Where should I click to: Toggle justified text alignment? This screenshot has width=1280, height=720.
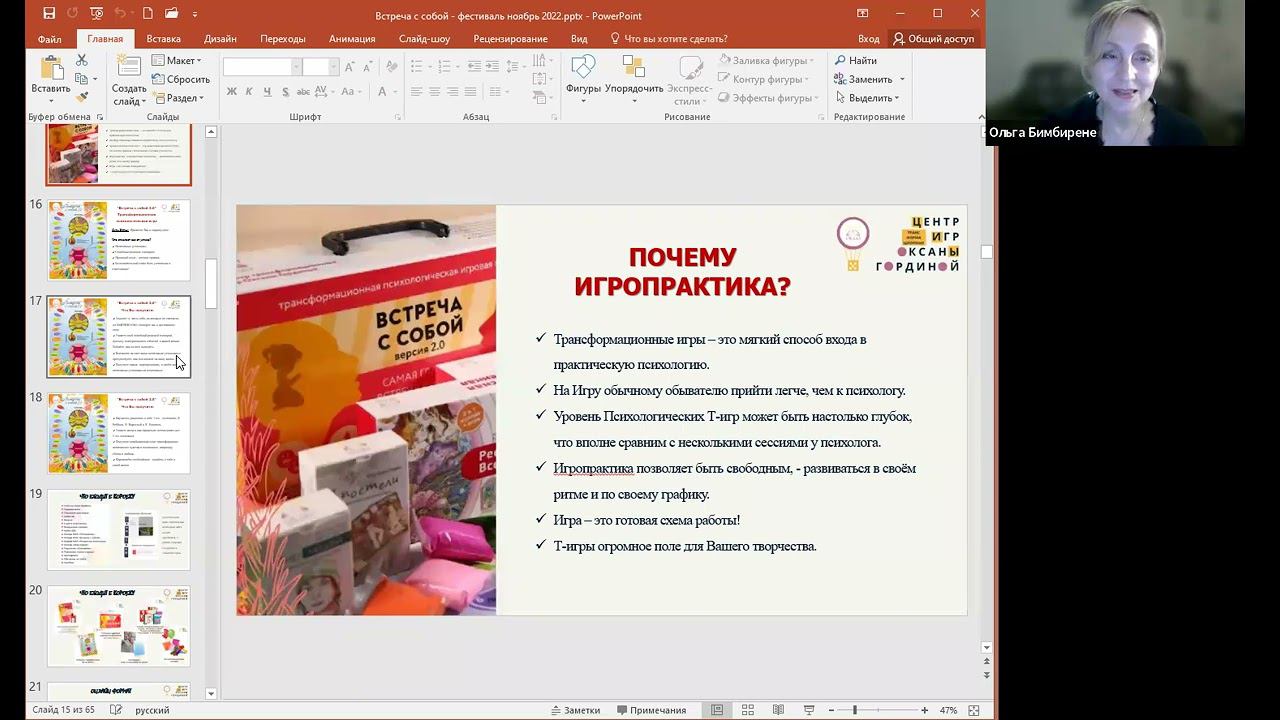pyautogui.click(x=470, y=92)
